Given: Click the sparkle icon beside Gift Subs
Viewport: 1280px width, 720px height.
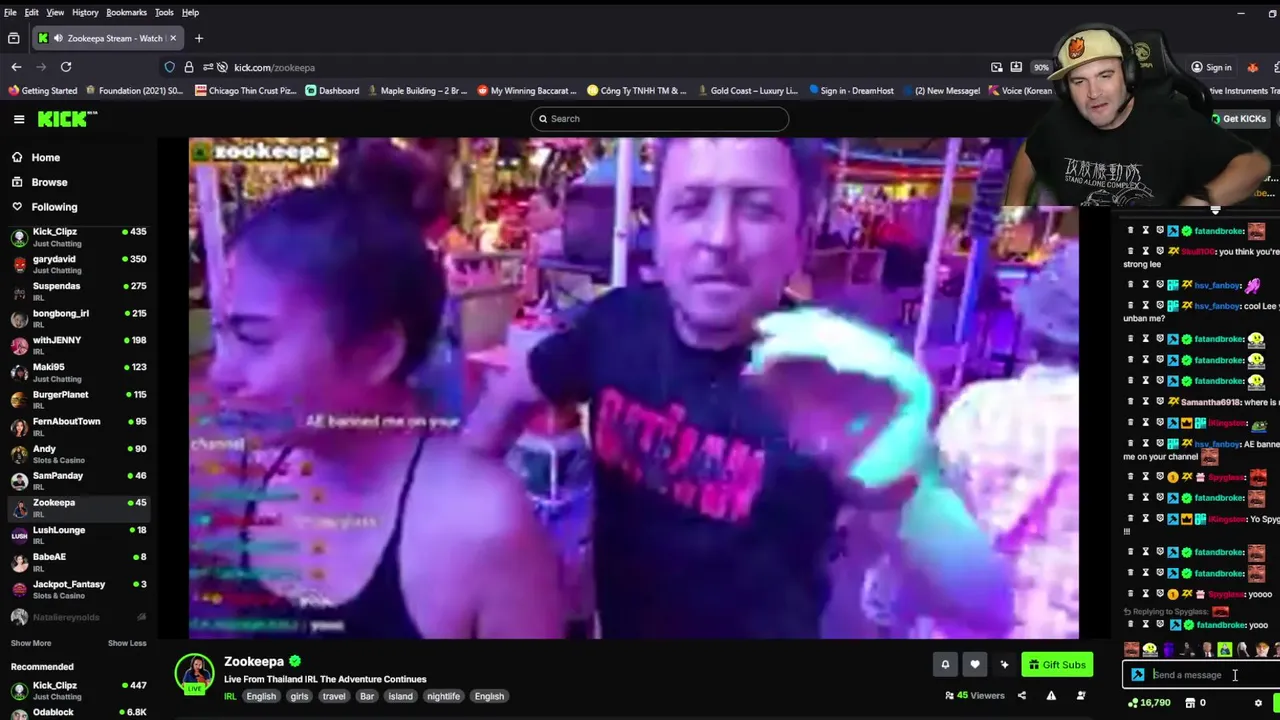Looking at the screenshot, I should (x=1004, y=664).
